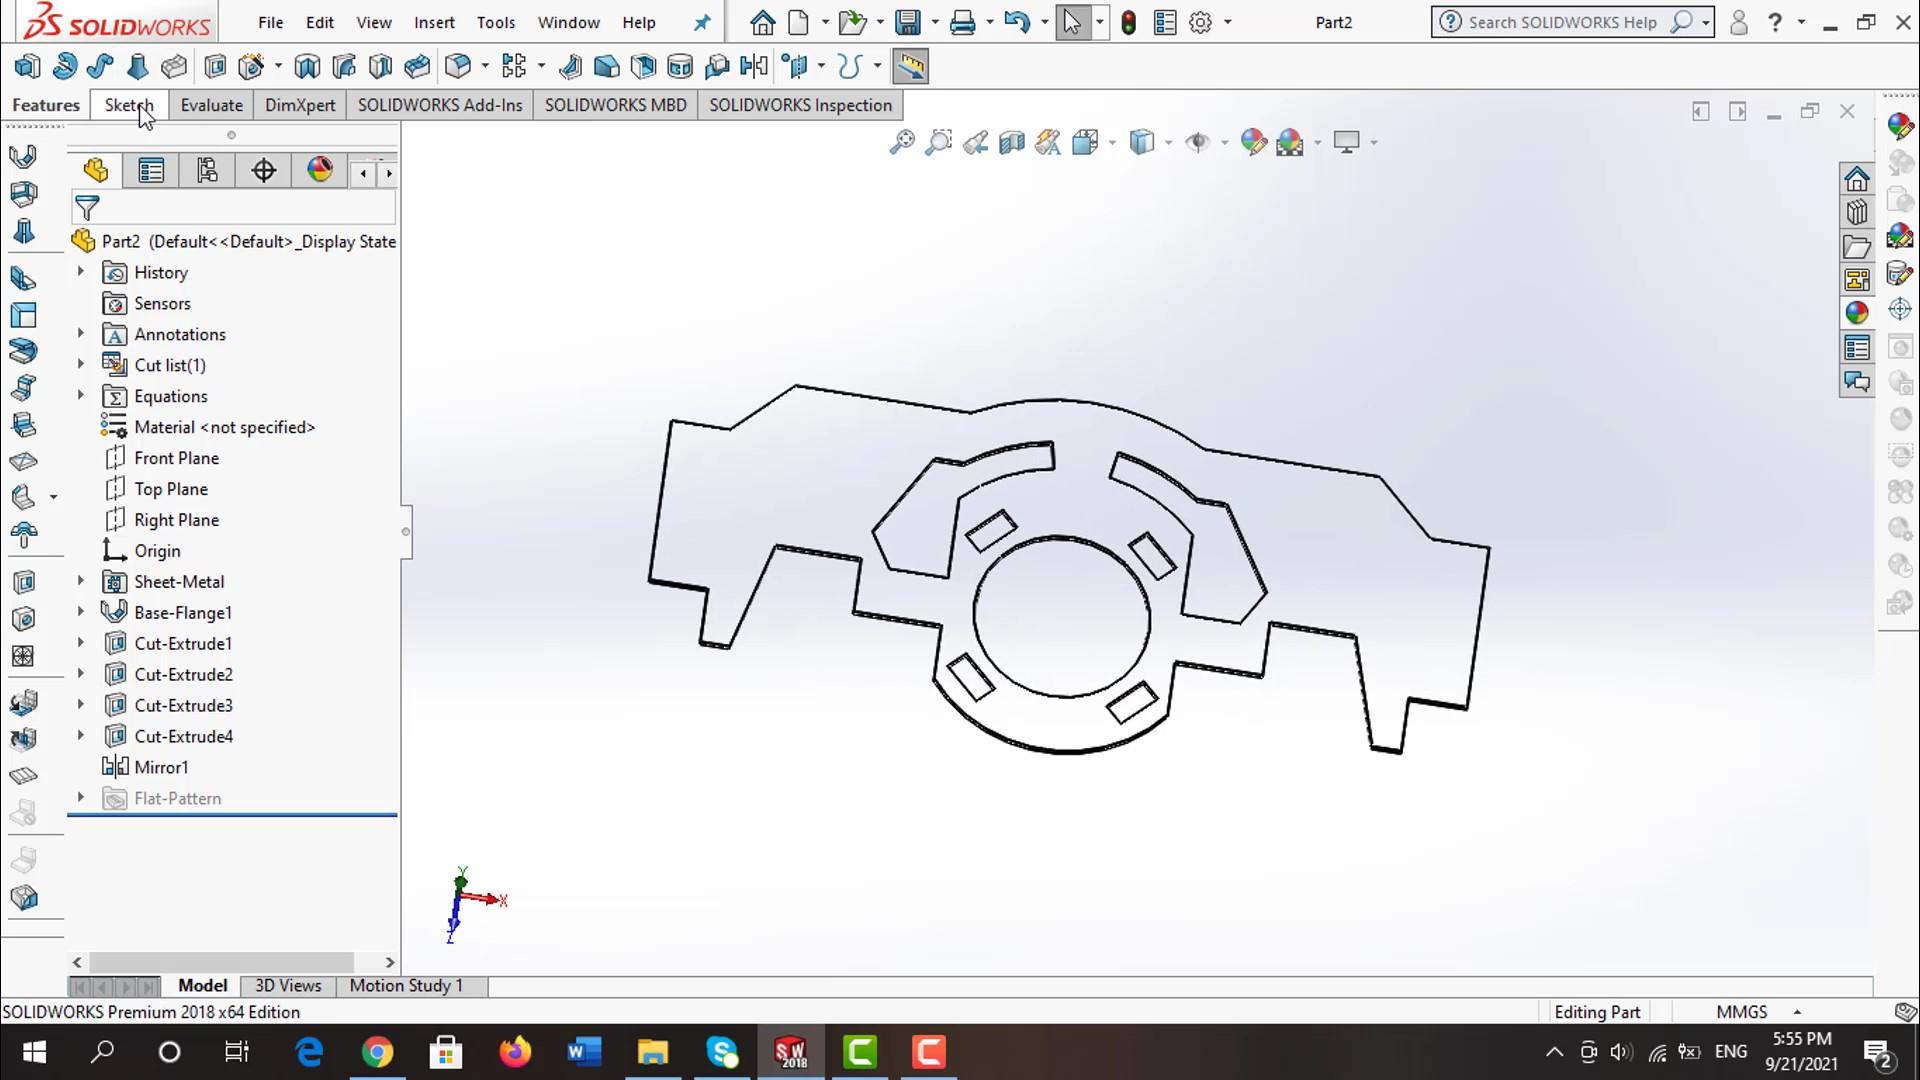The image size is (1920, 1080).
Task: Expand the Cut-Extrude3 tree node
Action: (81, 705)
